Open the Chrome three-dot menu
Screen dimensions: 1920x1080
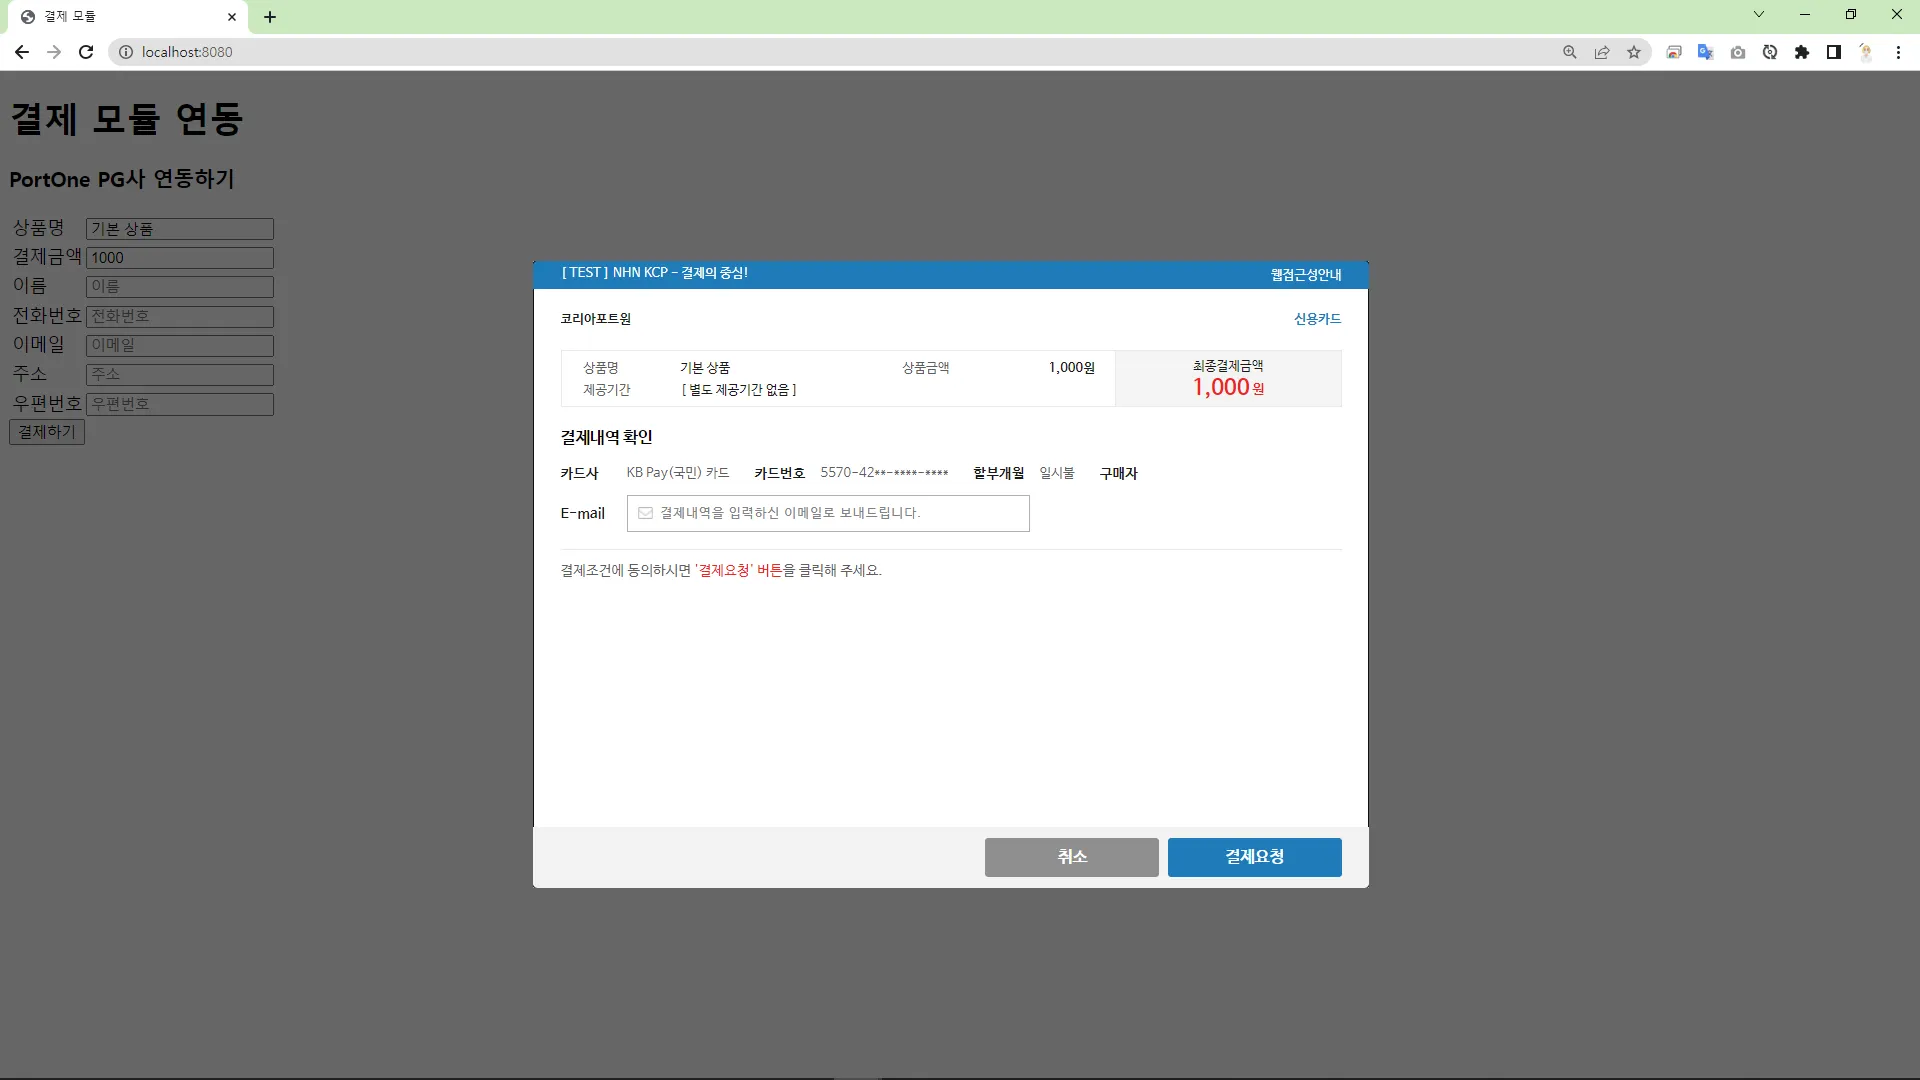tap(1898, 52)
